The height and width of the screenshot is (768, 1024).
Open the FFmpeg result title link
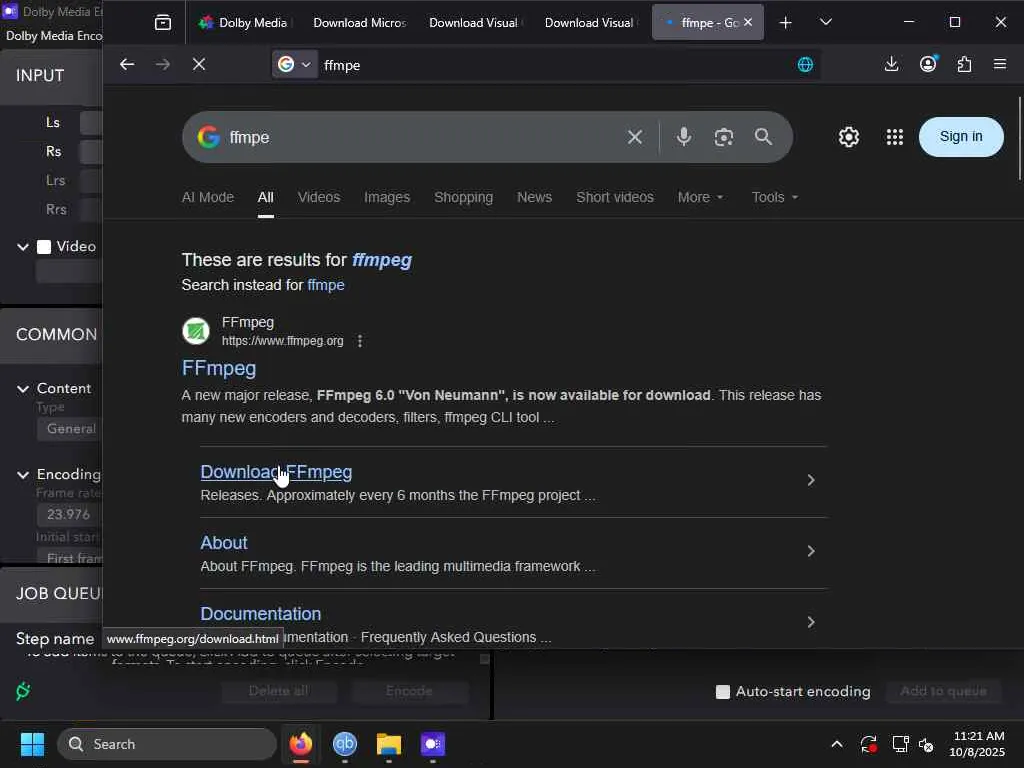(219, 368)
